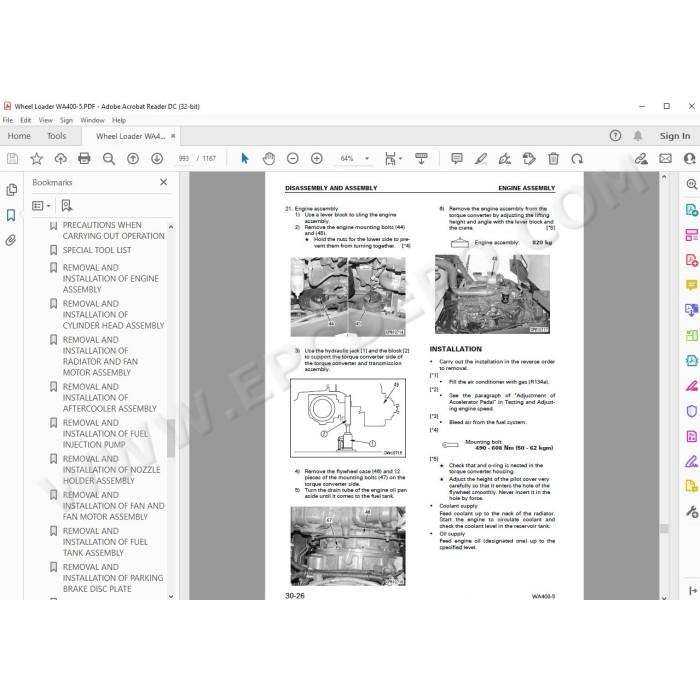Open the SPECIAL TOOL LIST bookmark
The width and height of the screenshot is (700, 700).
(97, 250)
